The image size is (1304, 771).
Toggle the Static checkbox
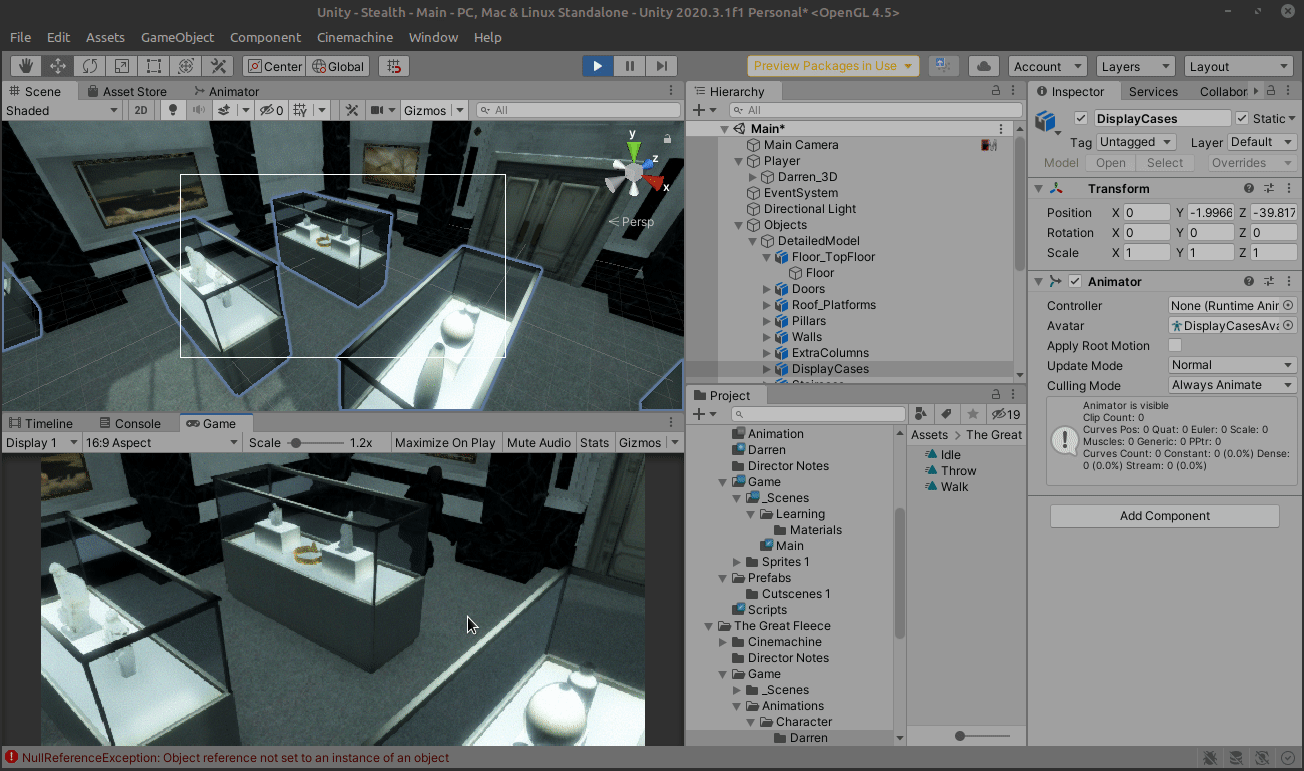1242,118
